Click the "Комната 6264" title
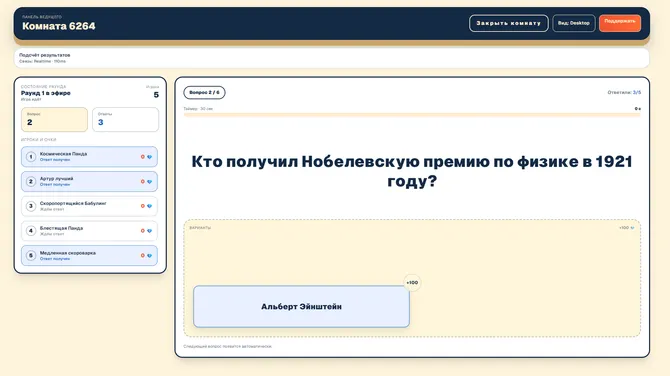The height and width of the screenshot is (376, 670). click(59, 26)
